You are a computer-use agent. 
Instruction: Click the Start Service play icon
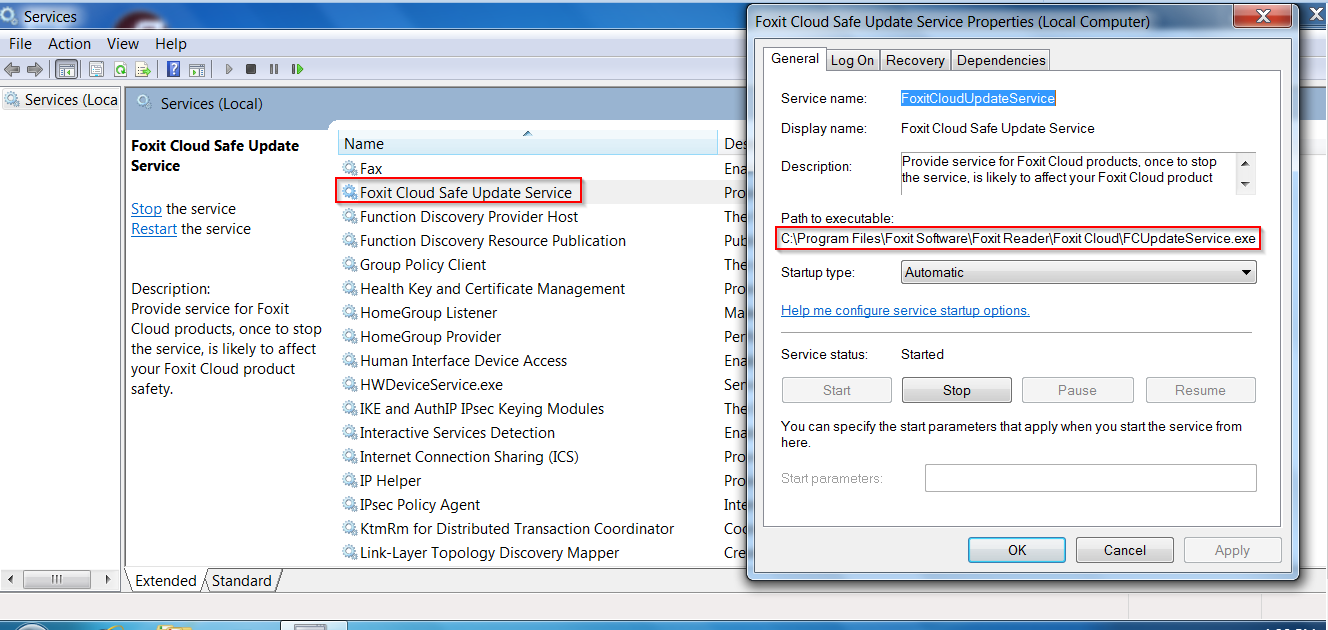coord(229,69)
